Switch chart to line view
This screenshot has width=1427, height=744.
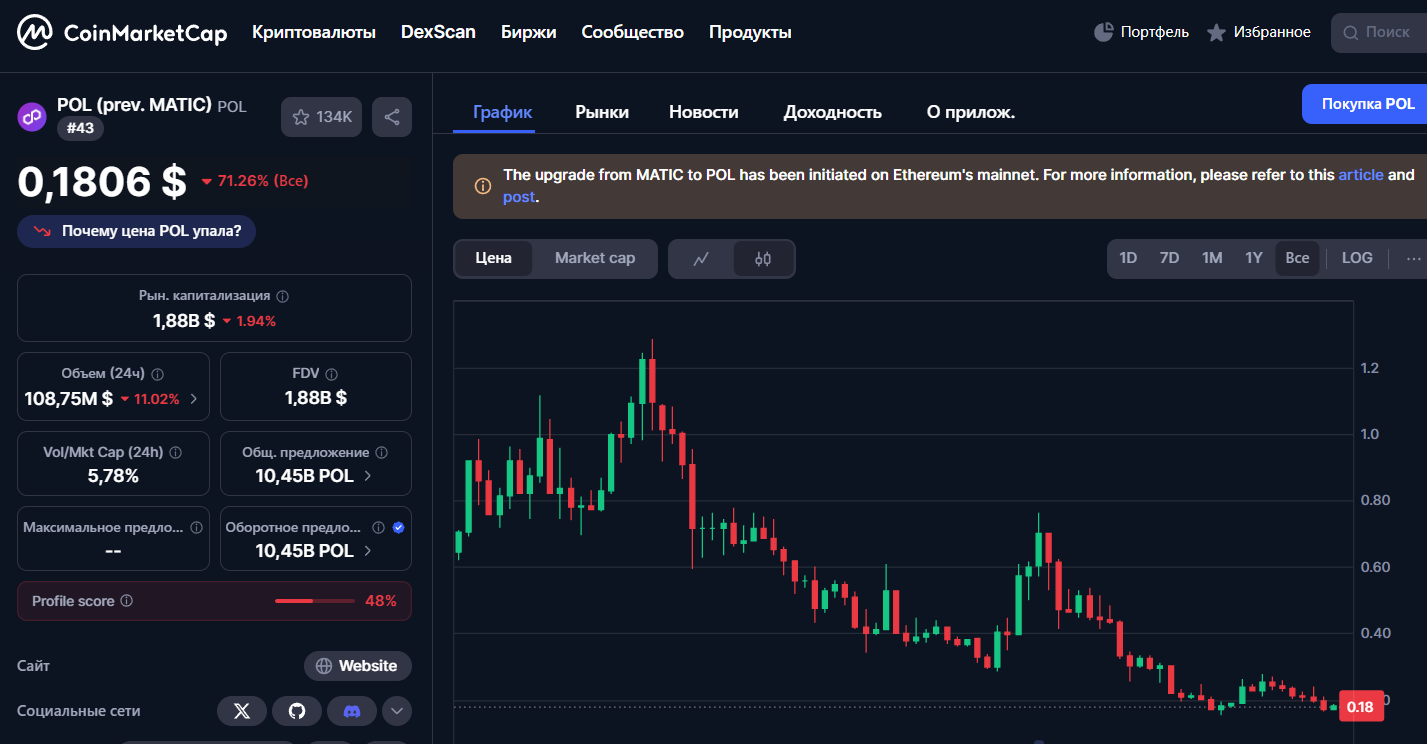coord(701,259)
